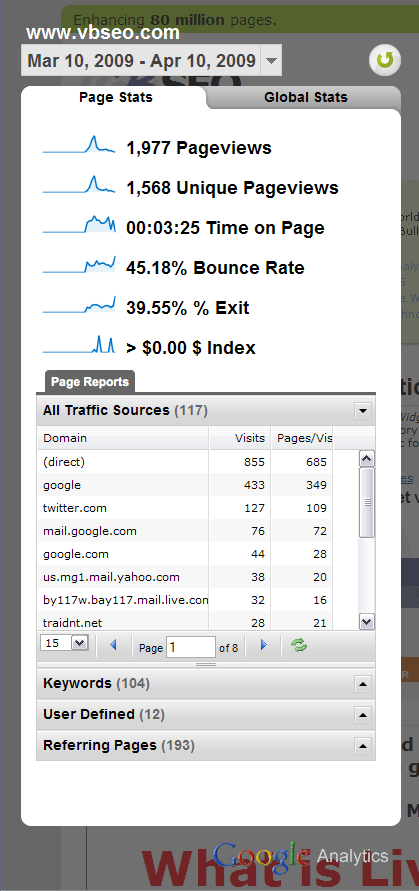Go to next page with blue arrow
Screen dimensions: 419x891
coord(263,644)
